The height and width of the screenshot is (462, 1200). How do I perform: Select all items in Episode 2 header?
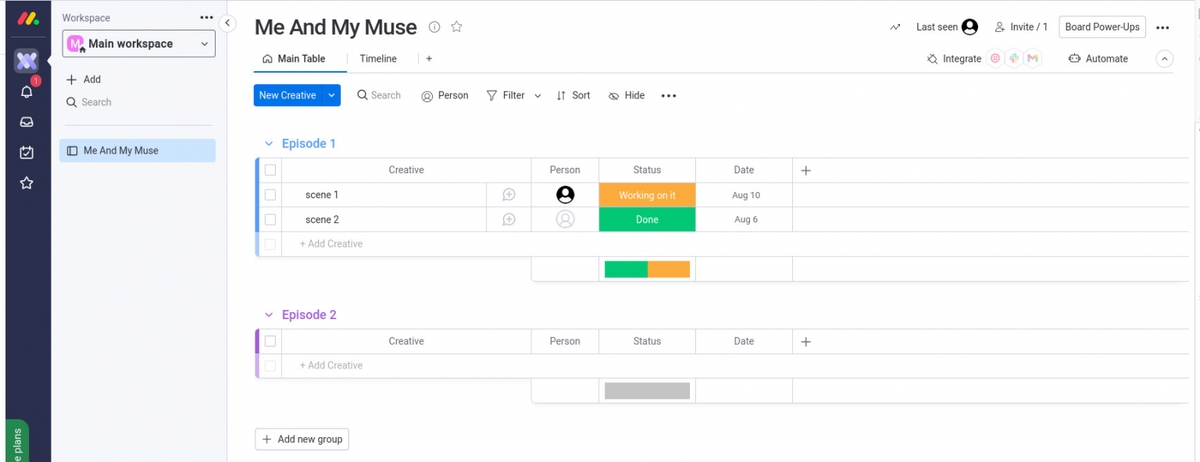(270, 341)
